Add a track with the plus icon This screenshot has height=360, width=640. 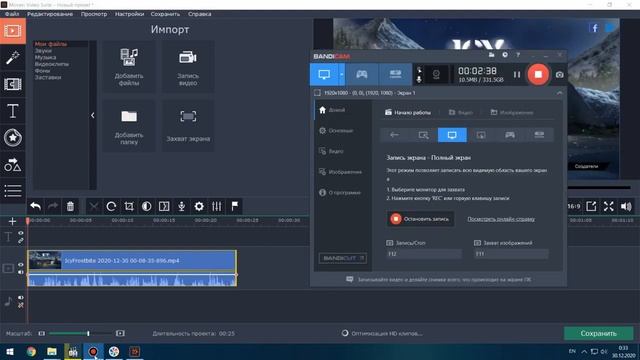[12, 221]
